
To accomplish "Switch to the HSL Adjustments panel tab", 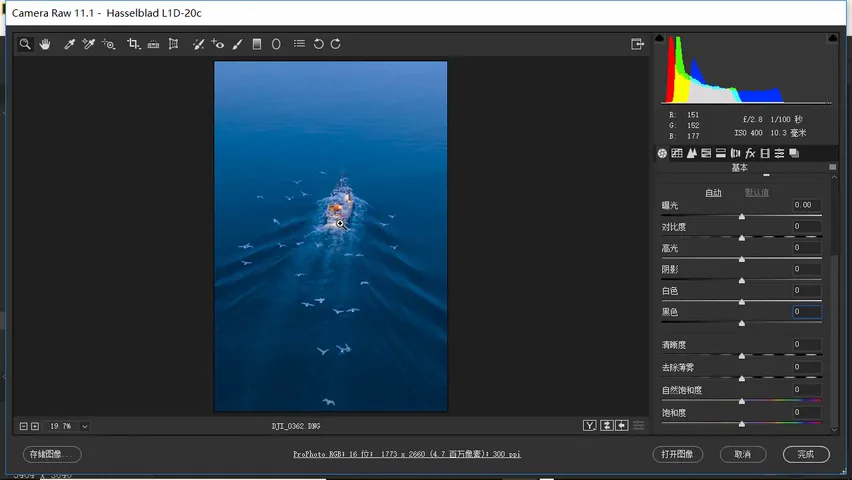I will (x=706, y=153).
